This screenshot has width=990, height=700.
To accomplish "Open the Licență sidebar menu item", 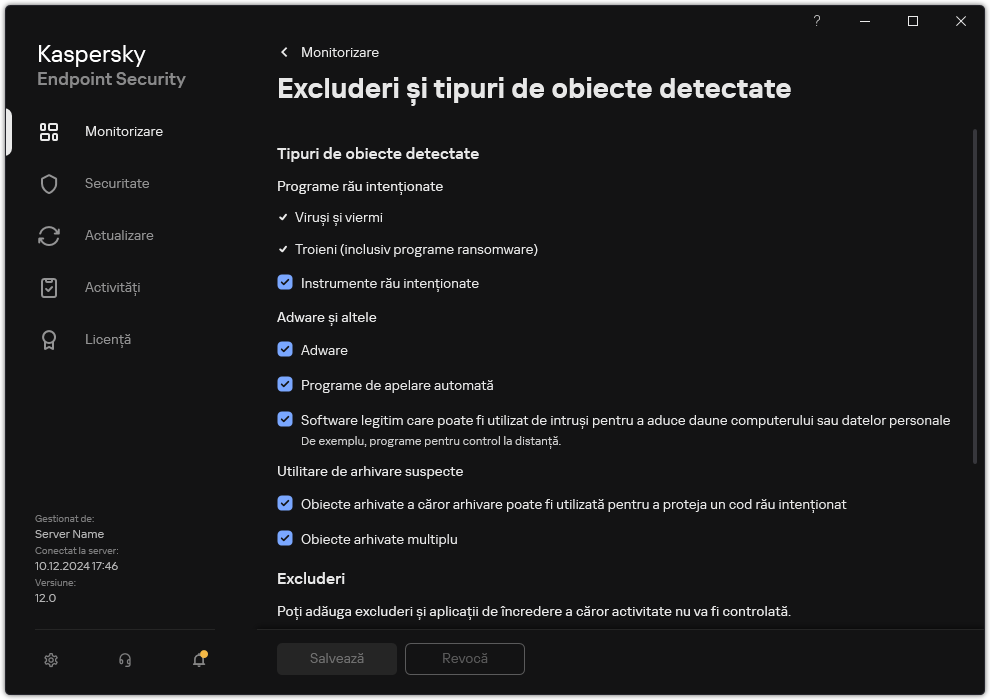I will tap(108, 340).
